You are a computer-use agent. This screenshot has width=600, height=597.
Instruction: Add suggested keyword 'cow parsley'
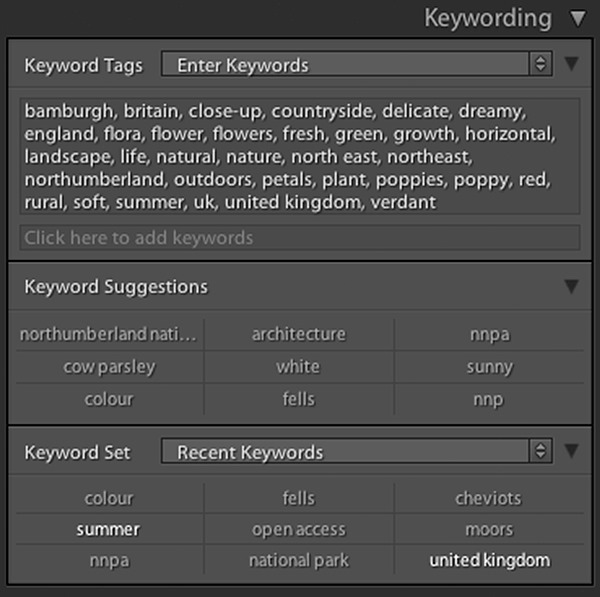pos(109,367)
